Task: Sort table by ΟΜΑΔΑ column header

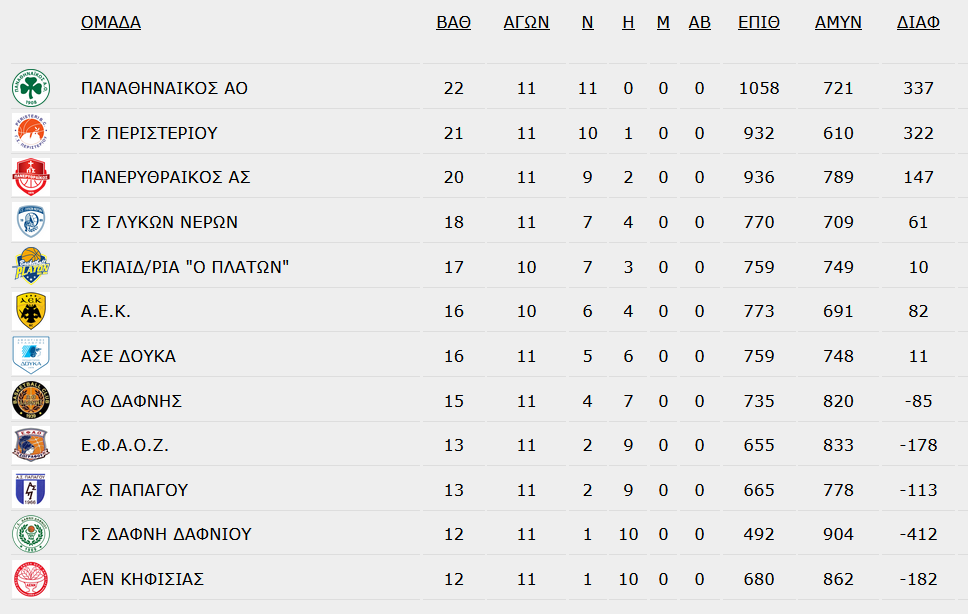Action: click(111, 22)
